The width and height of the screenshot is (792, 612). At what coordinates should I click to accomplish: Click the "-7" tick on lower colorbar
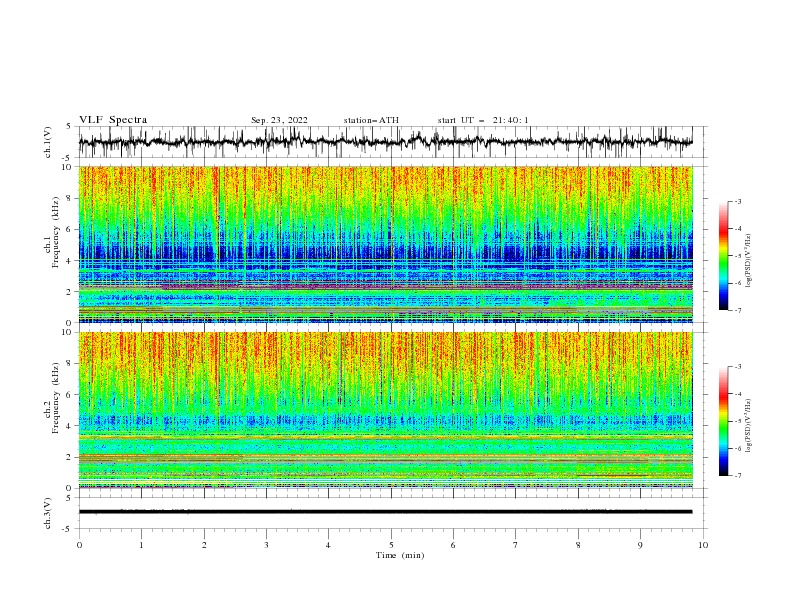[738, 475]
